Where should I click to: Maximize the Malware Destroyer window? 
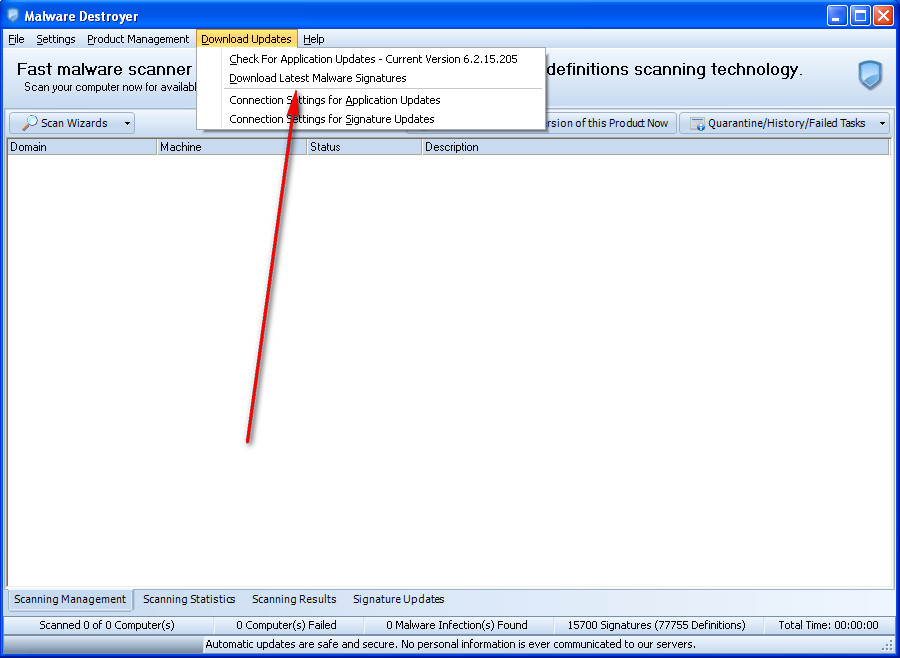861,16
